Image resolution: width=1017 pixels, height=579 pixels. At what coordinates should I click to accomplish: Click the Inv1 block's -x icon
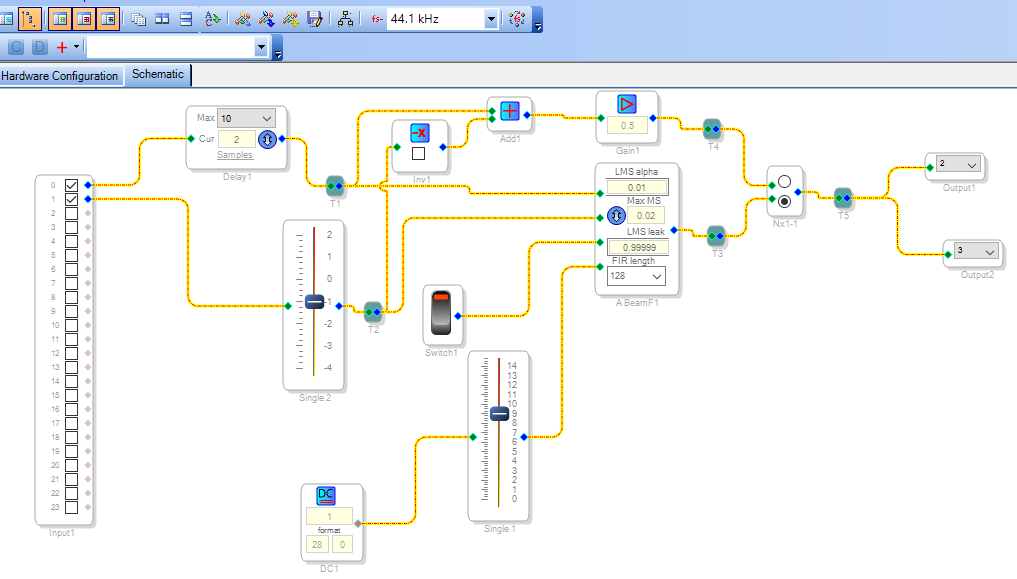pyautogui.click(x=420, y=134)
